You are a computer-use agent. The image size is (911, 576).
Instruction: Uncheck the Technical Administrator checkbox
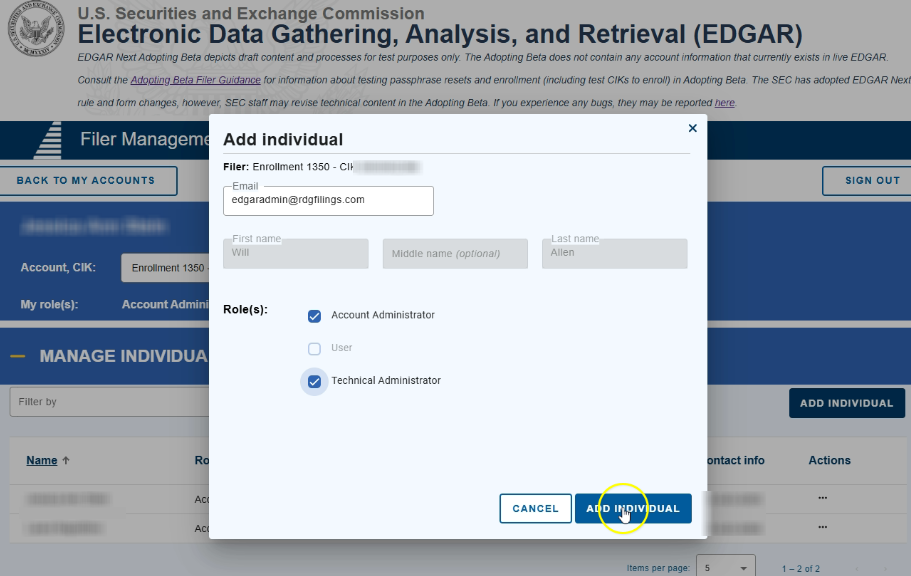tap(314, 381)
